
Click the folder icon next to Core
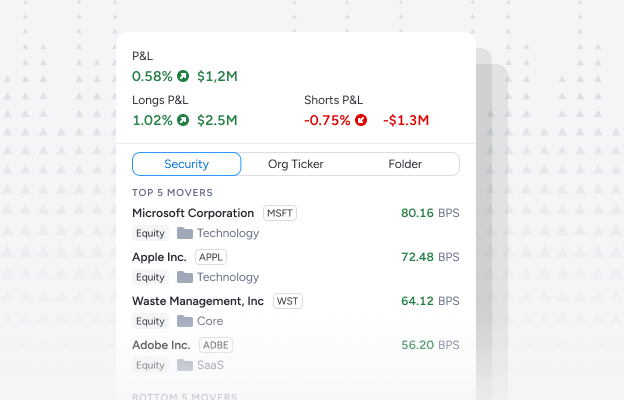(x=185, y=321)
